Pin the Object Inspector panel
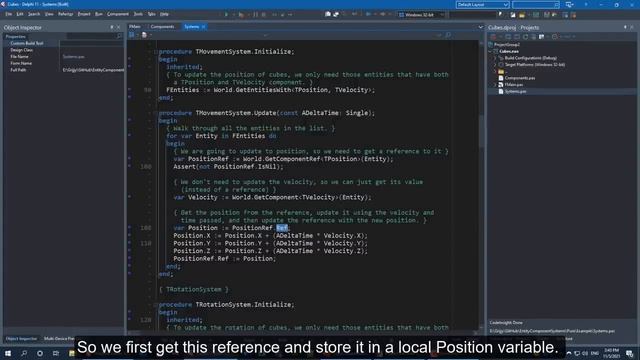The height and width of the screenshot is (360, 640). point(112,27)
